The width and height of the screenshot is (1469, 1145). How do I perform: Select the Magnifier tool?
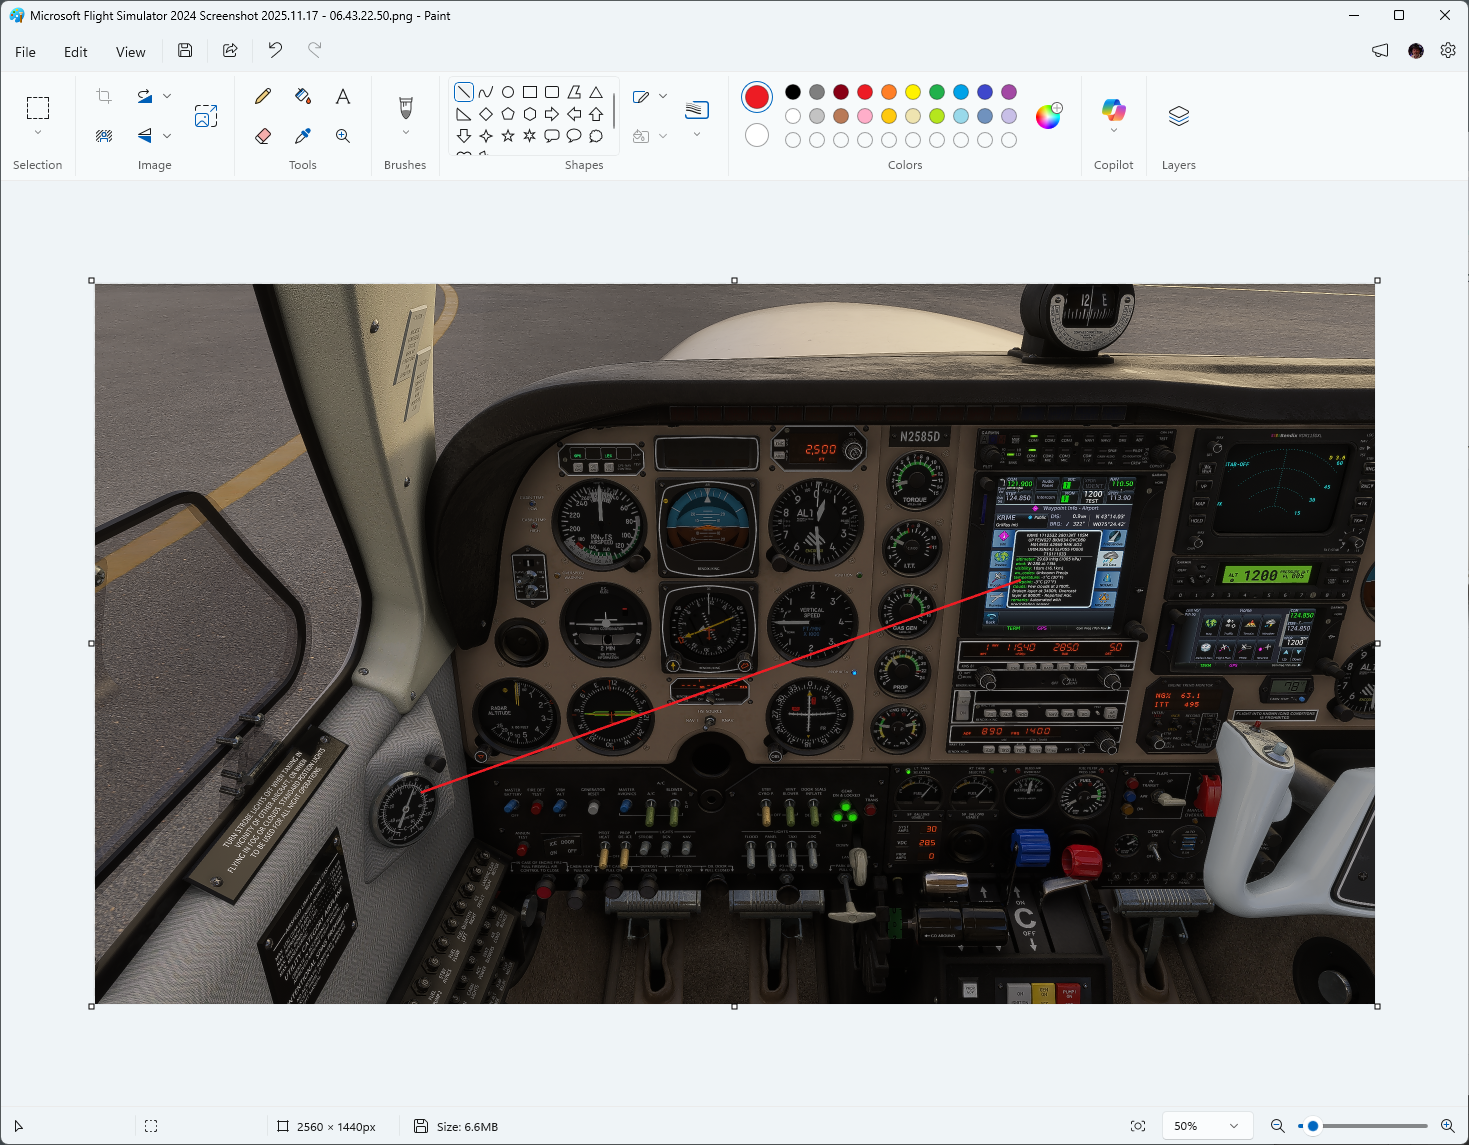point(342,135)
